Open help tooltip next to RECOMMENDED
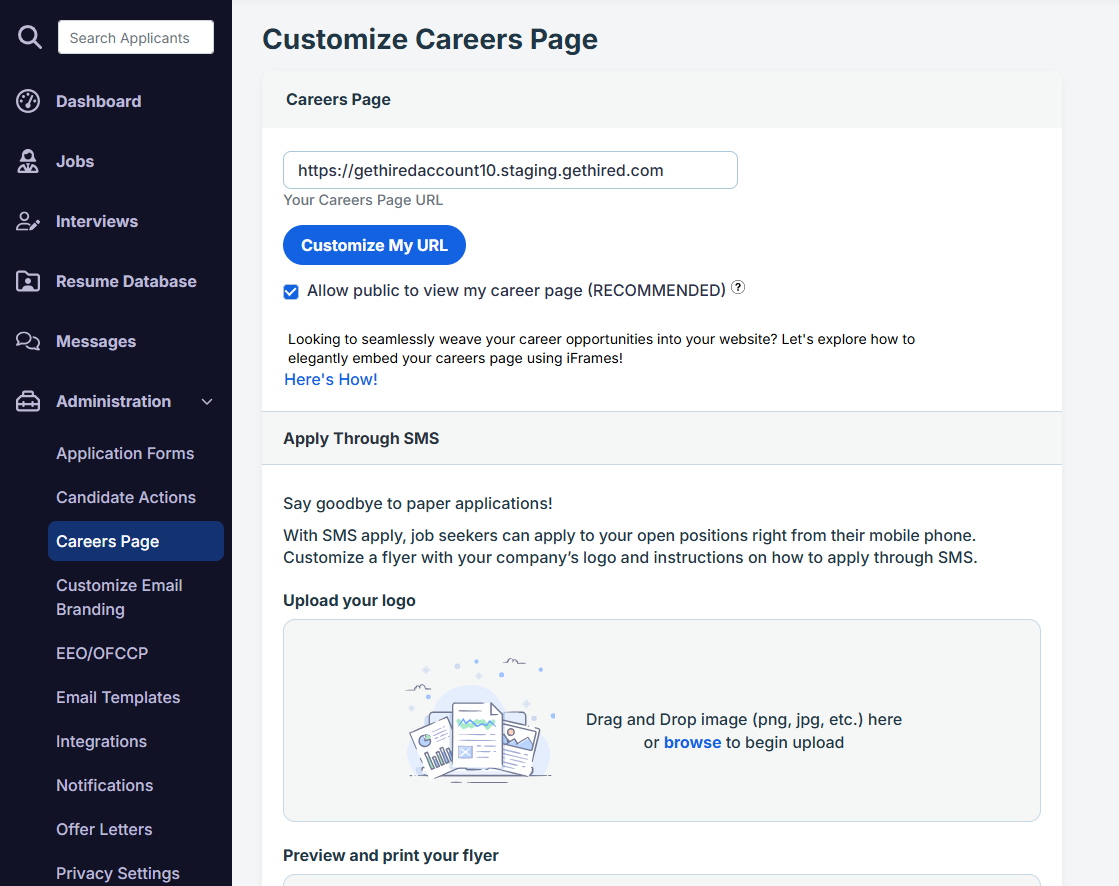This screenshot has height=886, width=1119. pyautogui.click(x=738, y=287)
